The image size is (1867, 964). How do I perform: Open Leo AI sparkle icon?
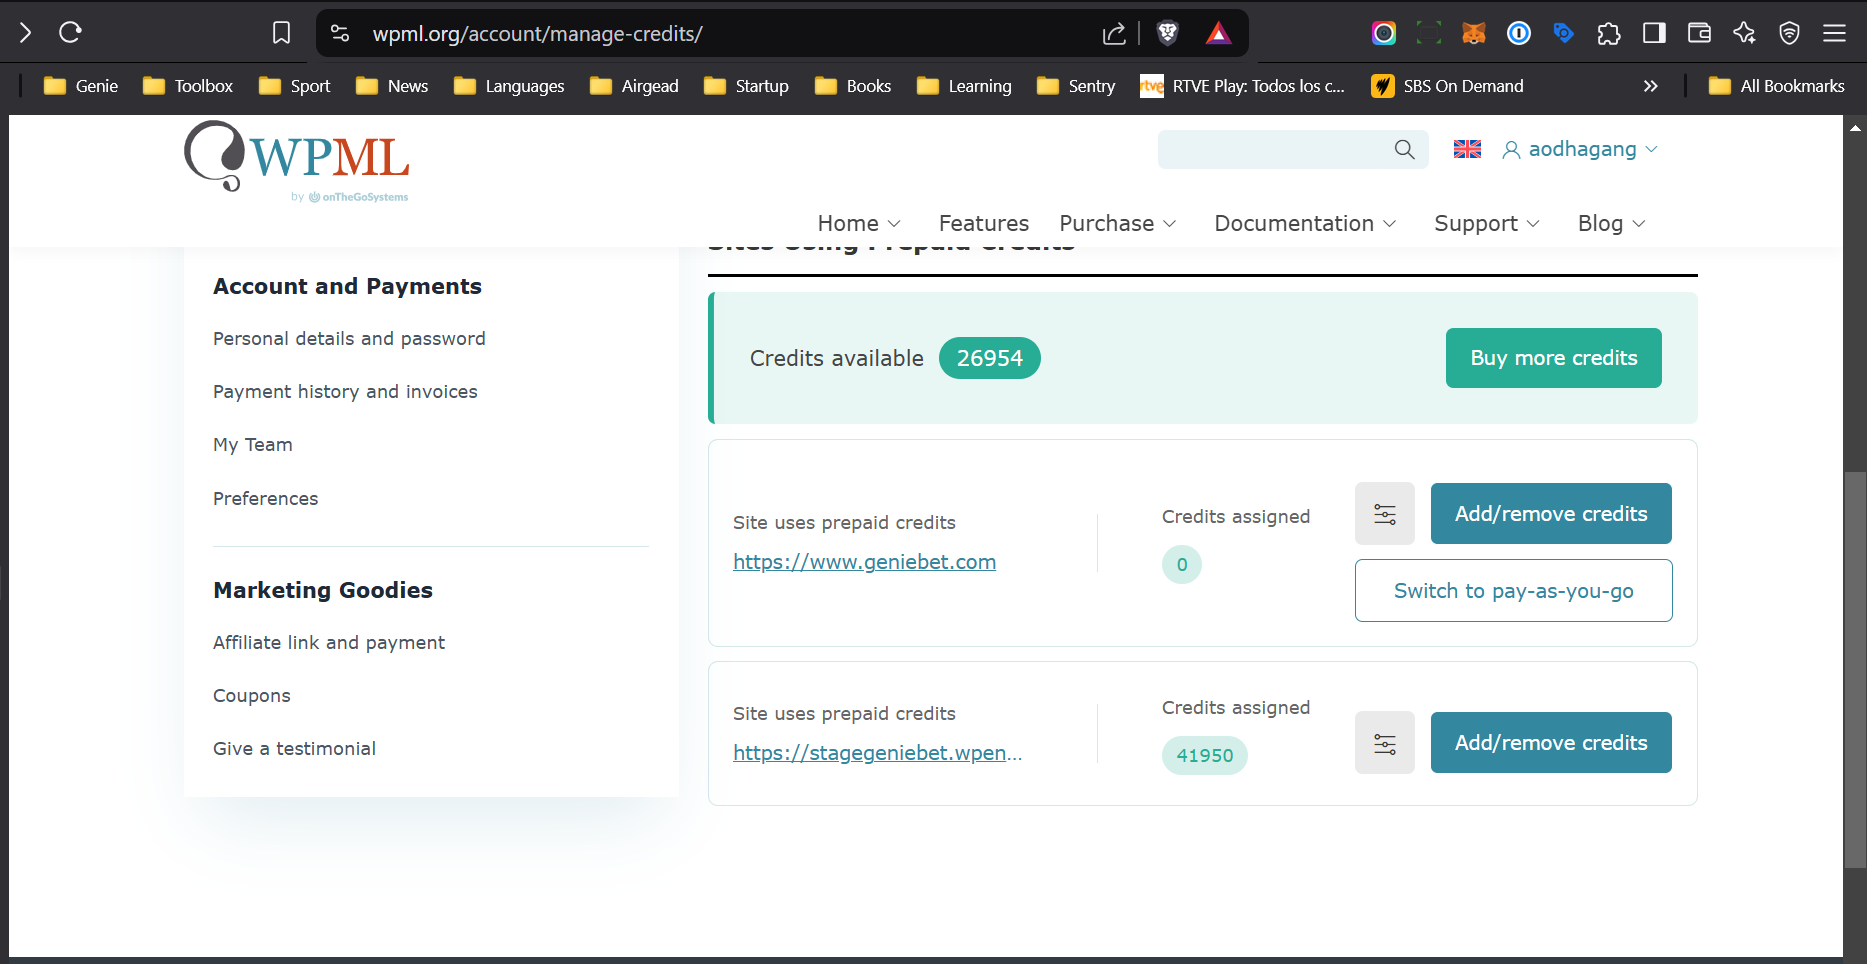1744,33
